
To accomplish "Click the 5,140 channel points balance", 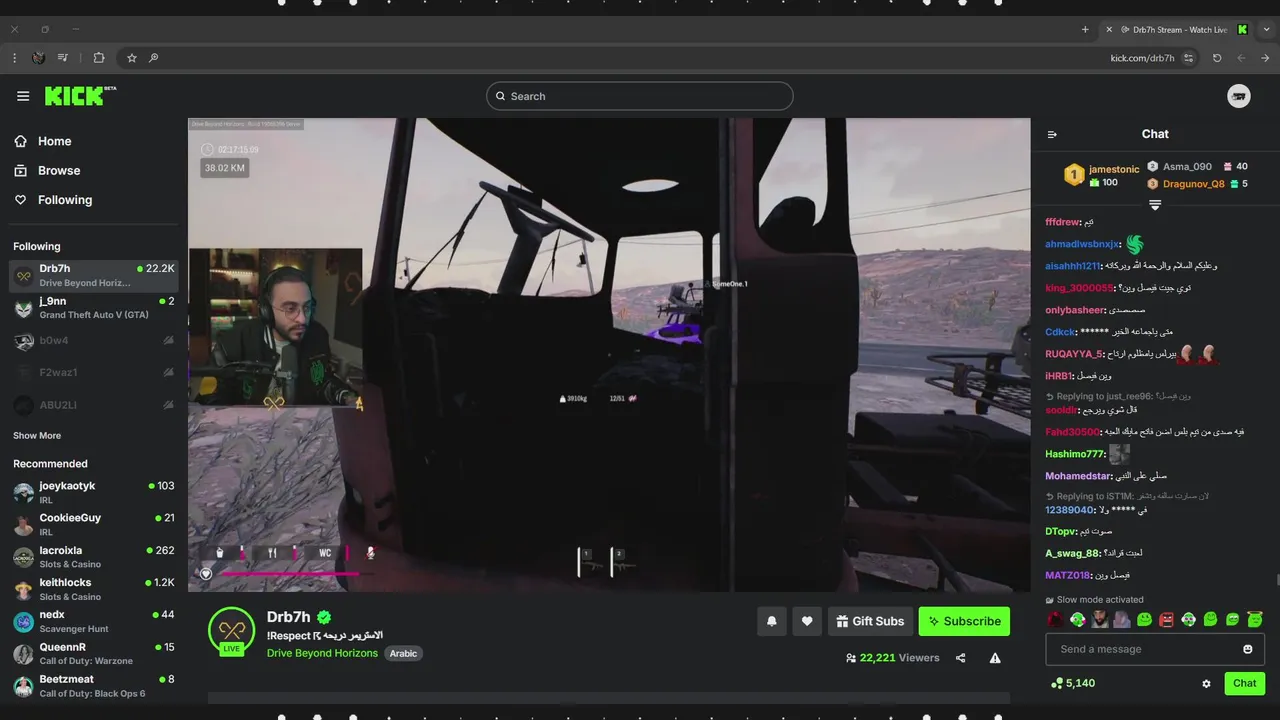I will click(x=1073, y=683).
